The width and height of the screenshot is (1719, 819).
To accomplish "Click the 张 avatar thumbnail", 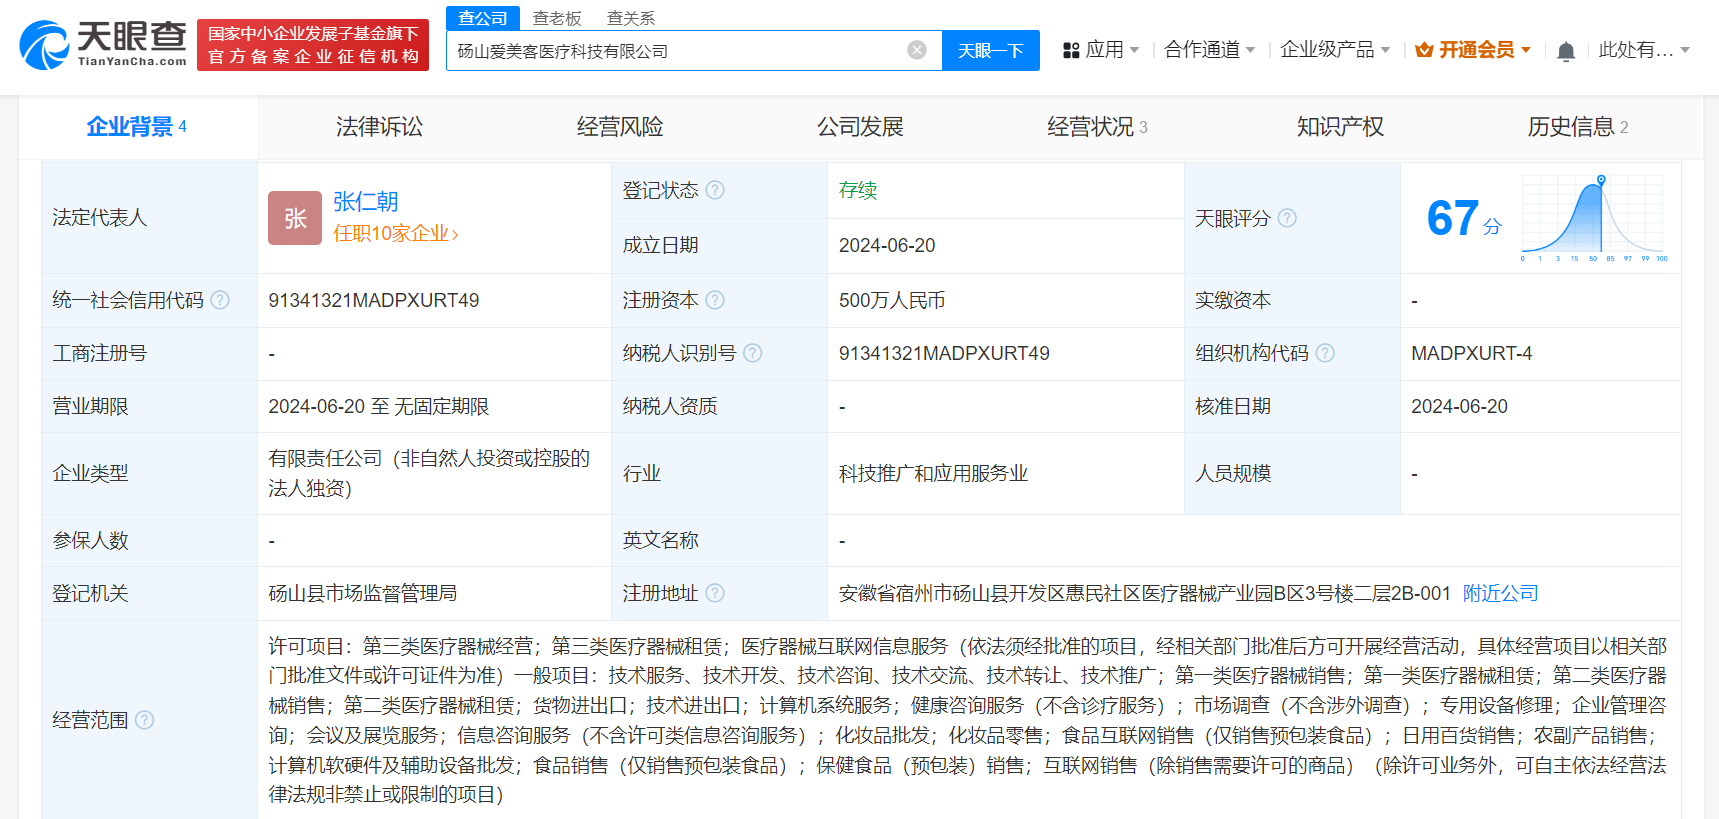I will click(295, 218).
